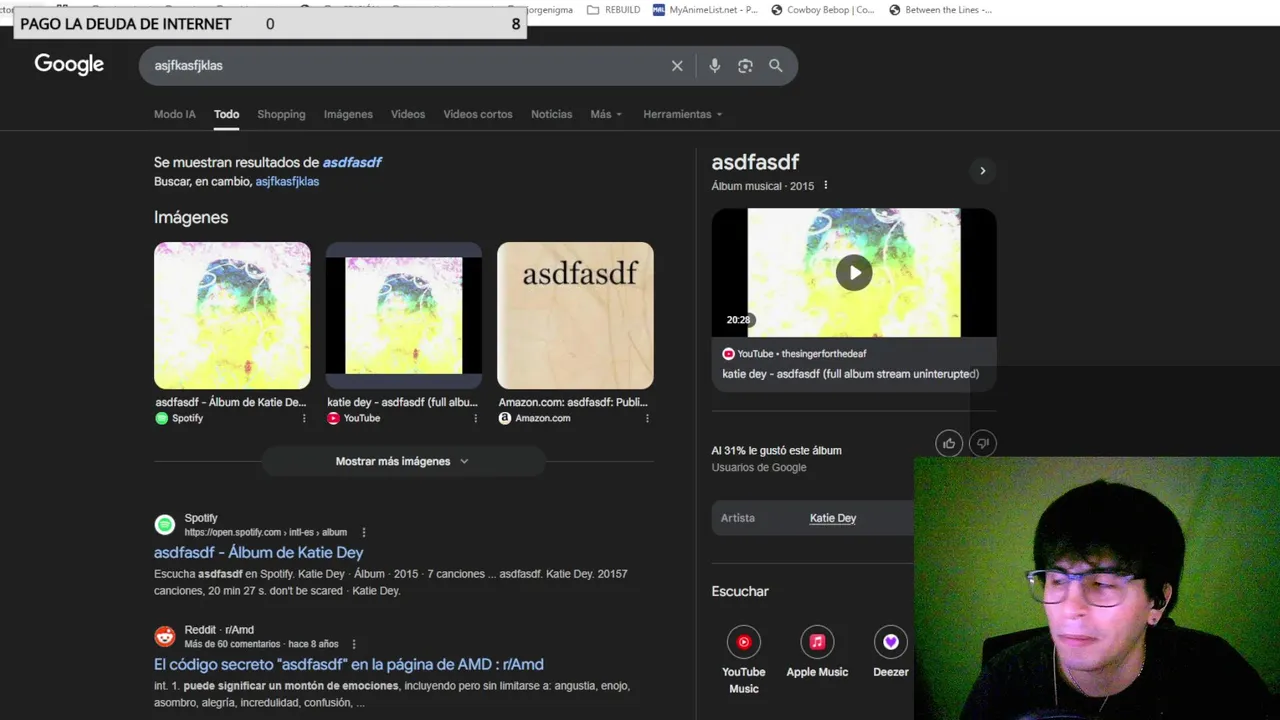
Task: Click 'Al 31% le gustó este álbum' text
Action: pyautogui.click(x=776, y=450)
